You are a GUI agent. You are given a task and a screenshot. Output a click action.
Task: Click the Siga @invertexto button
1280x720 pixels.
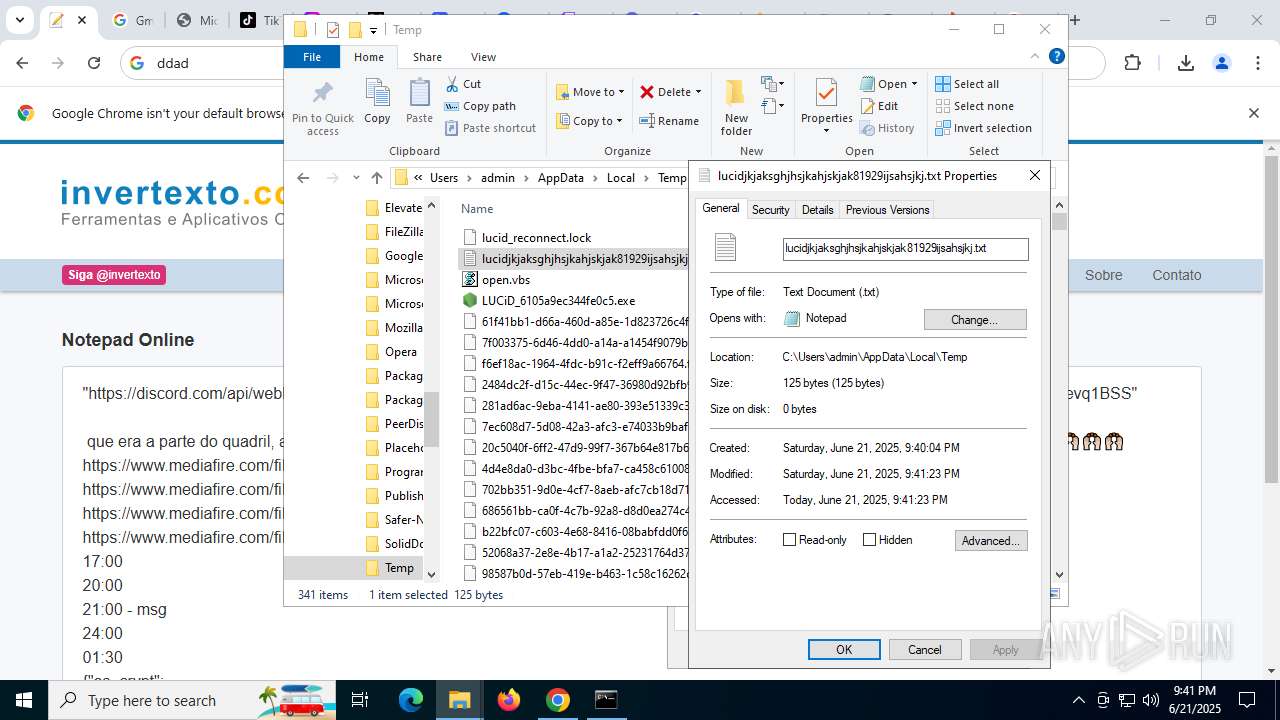[114, 275]
